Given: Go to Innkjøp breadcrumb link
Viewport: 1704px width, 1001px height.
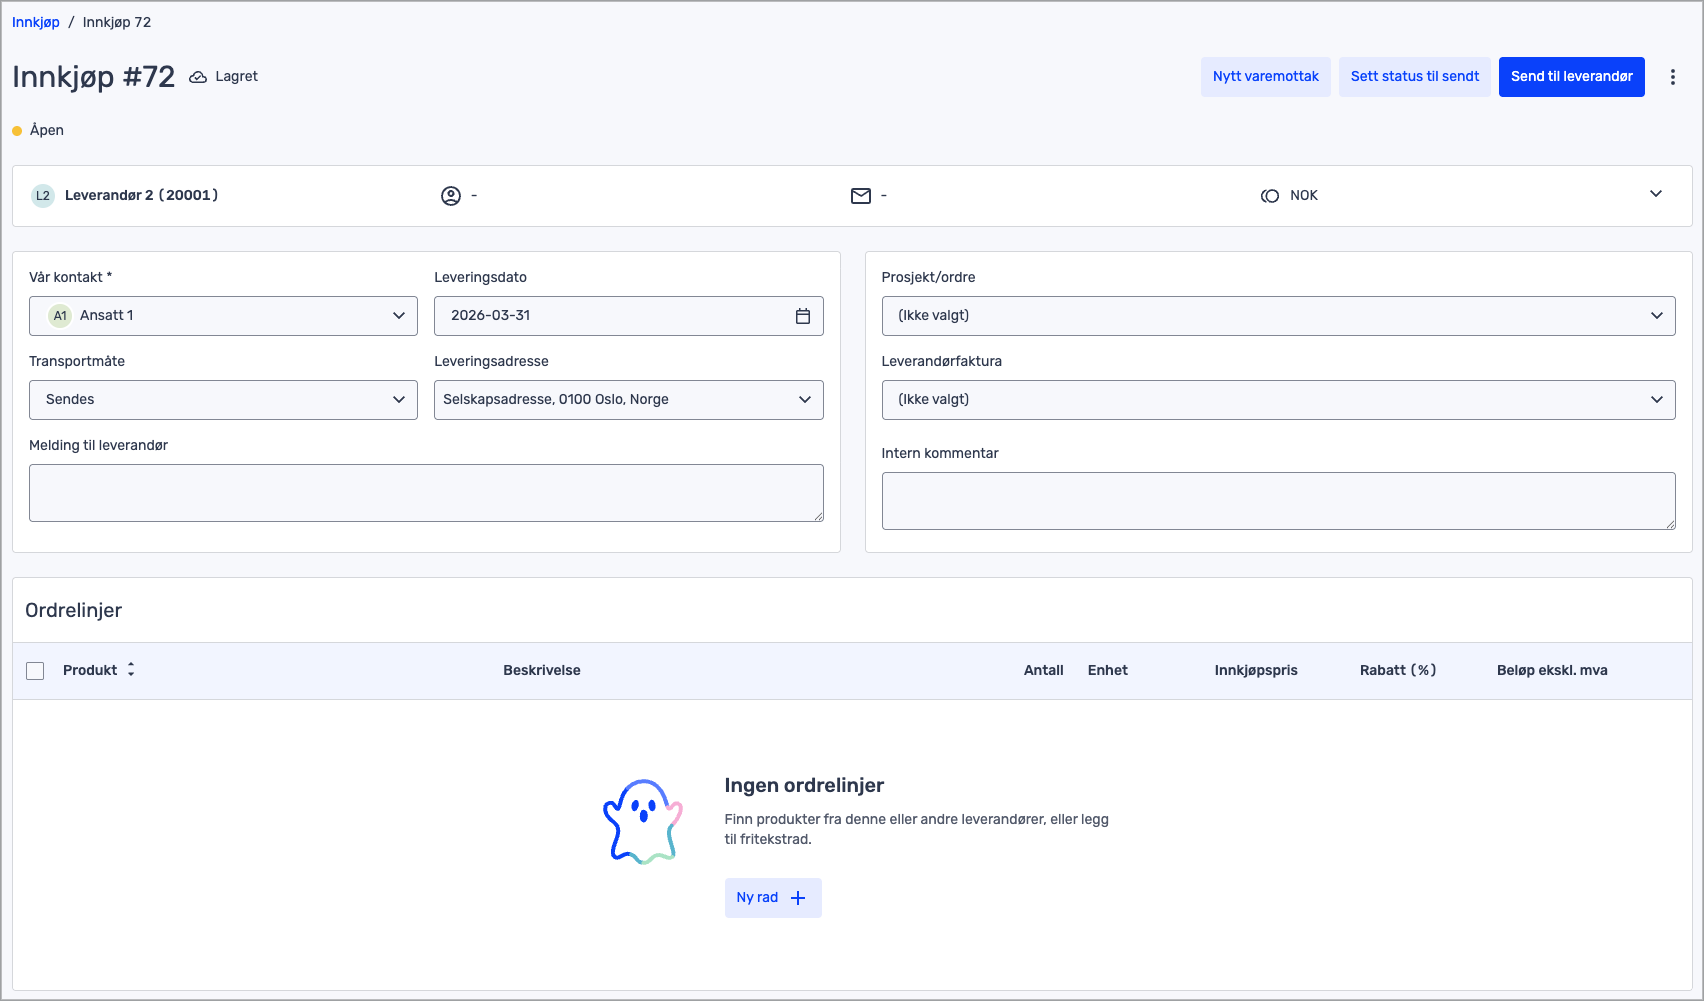Looking at the screenshot, I should [x=36, y=22].
